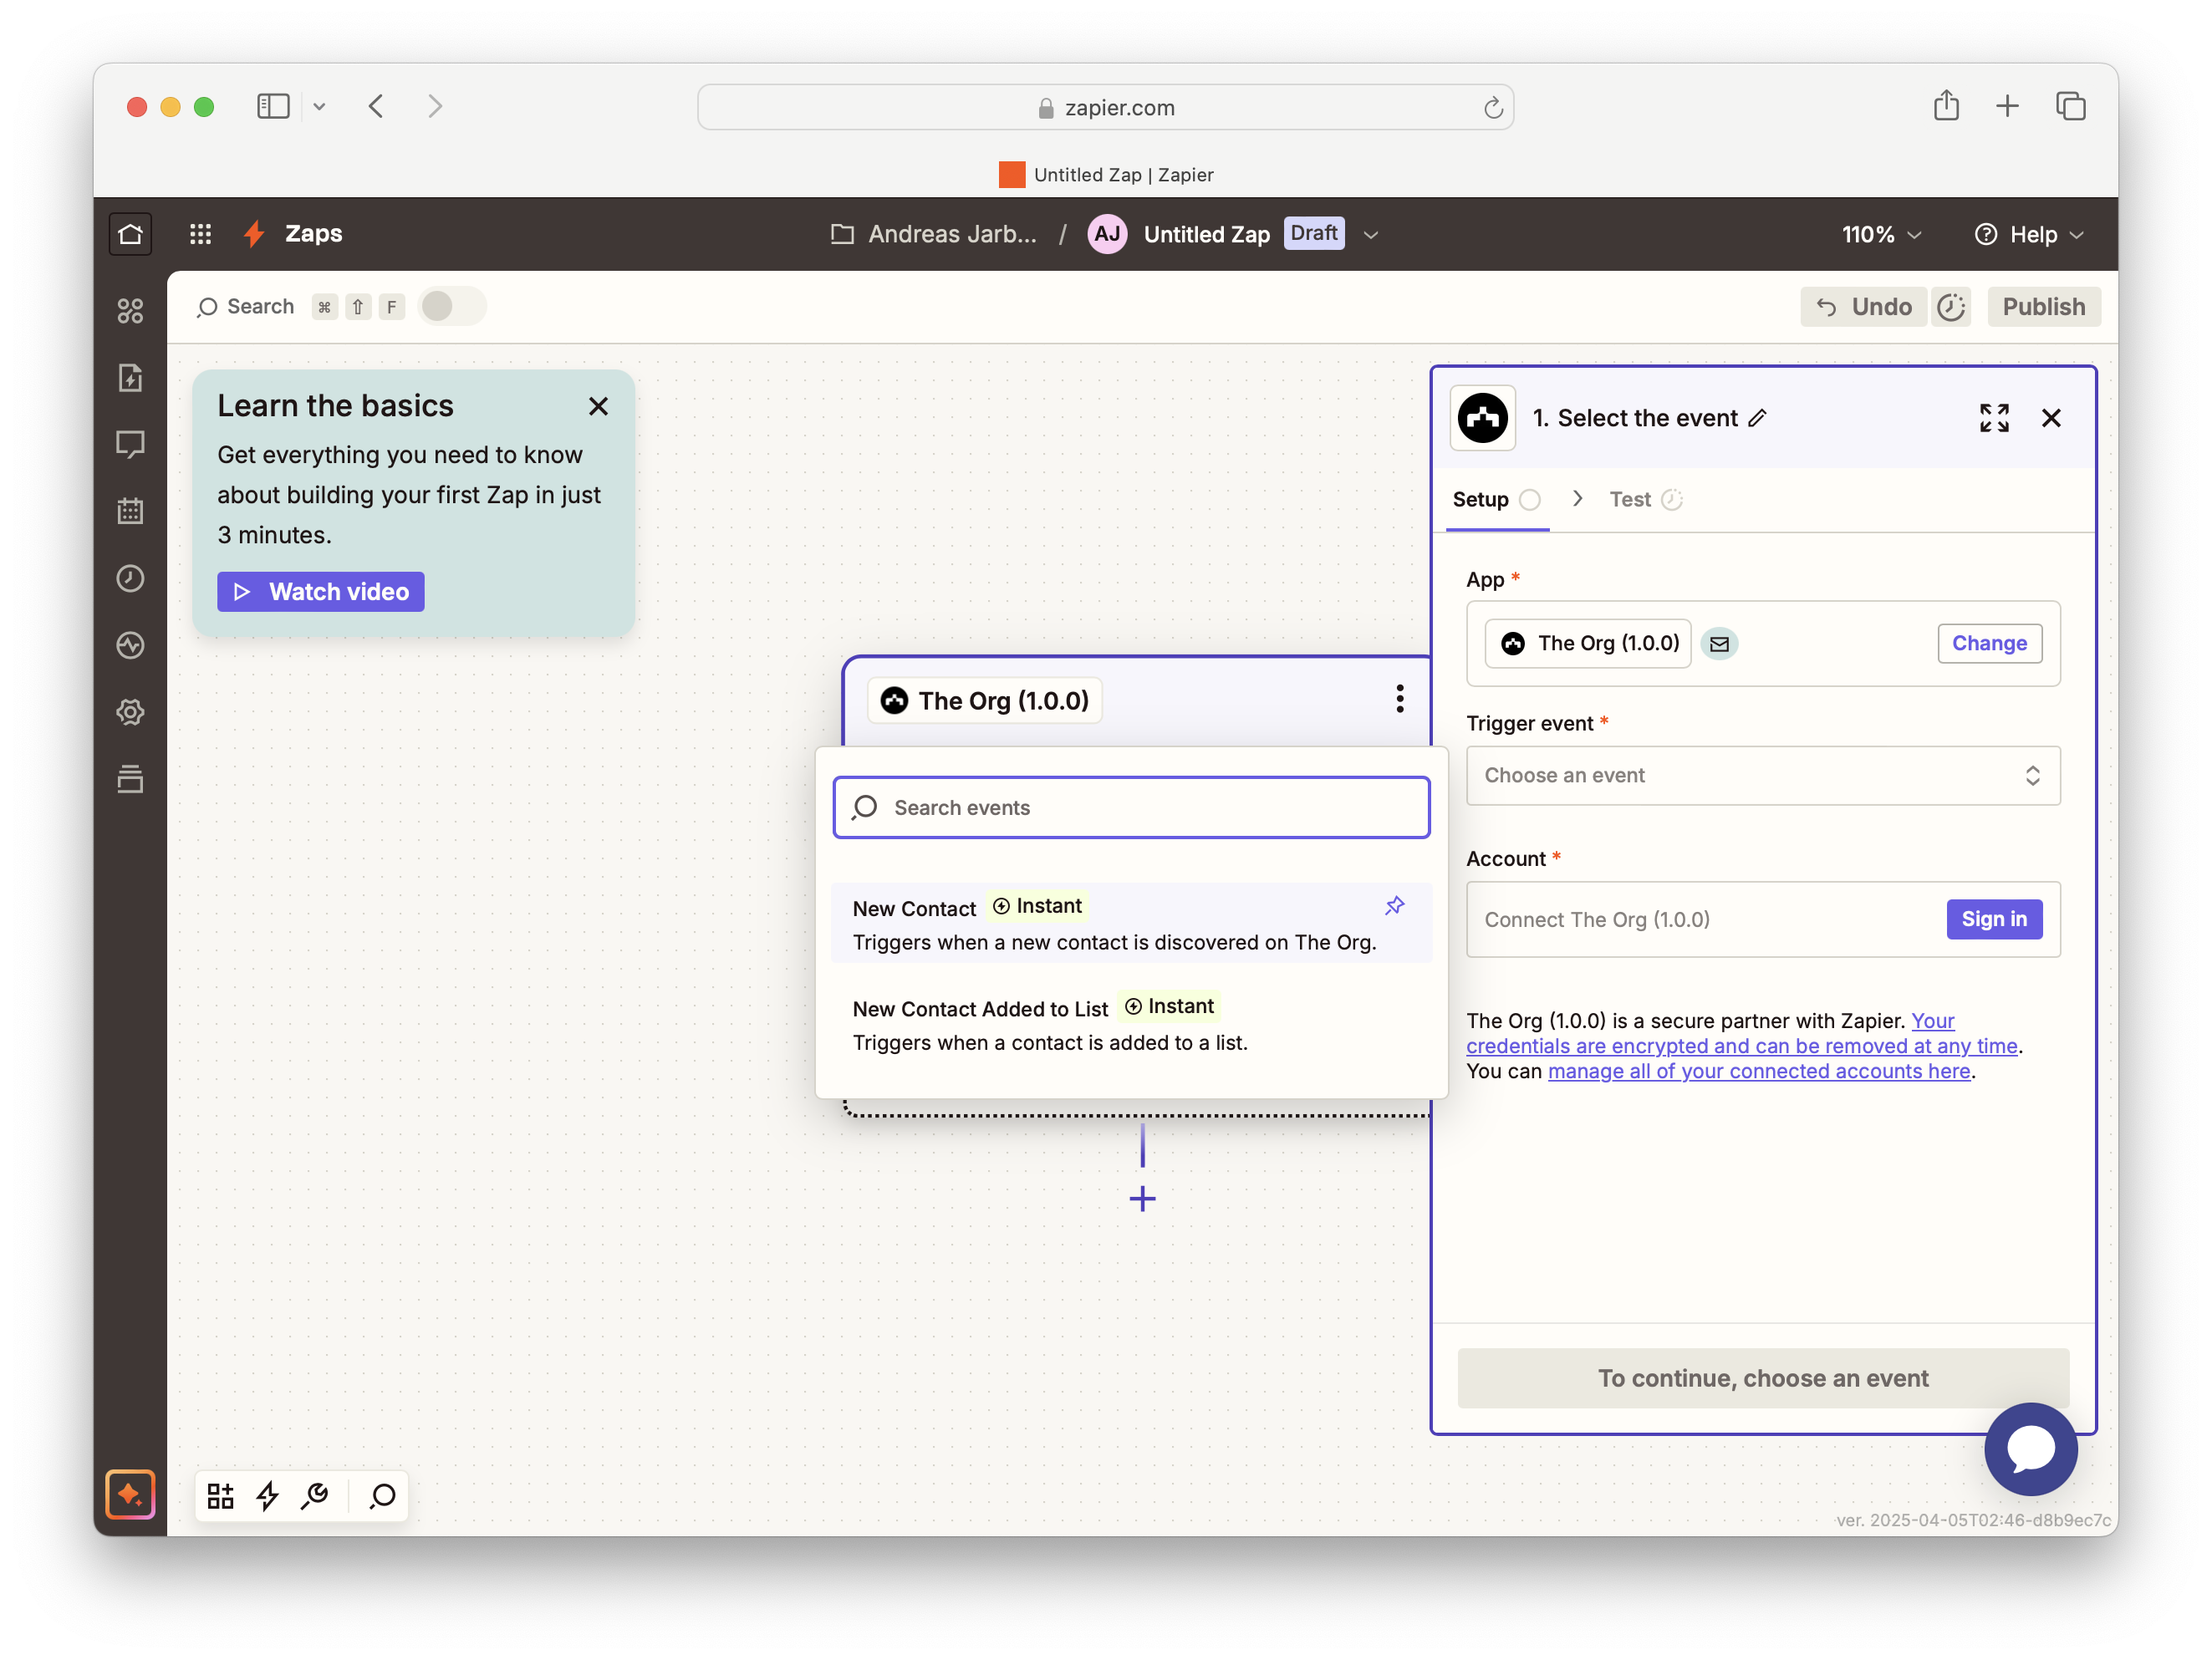Expand the step panel to full screen
This screenshot has width=2212, height=1660.
(x=1994, y=418)
